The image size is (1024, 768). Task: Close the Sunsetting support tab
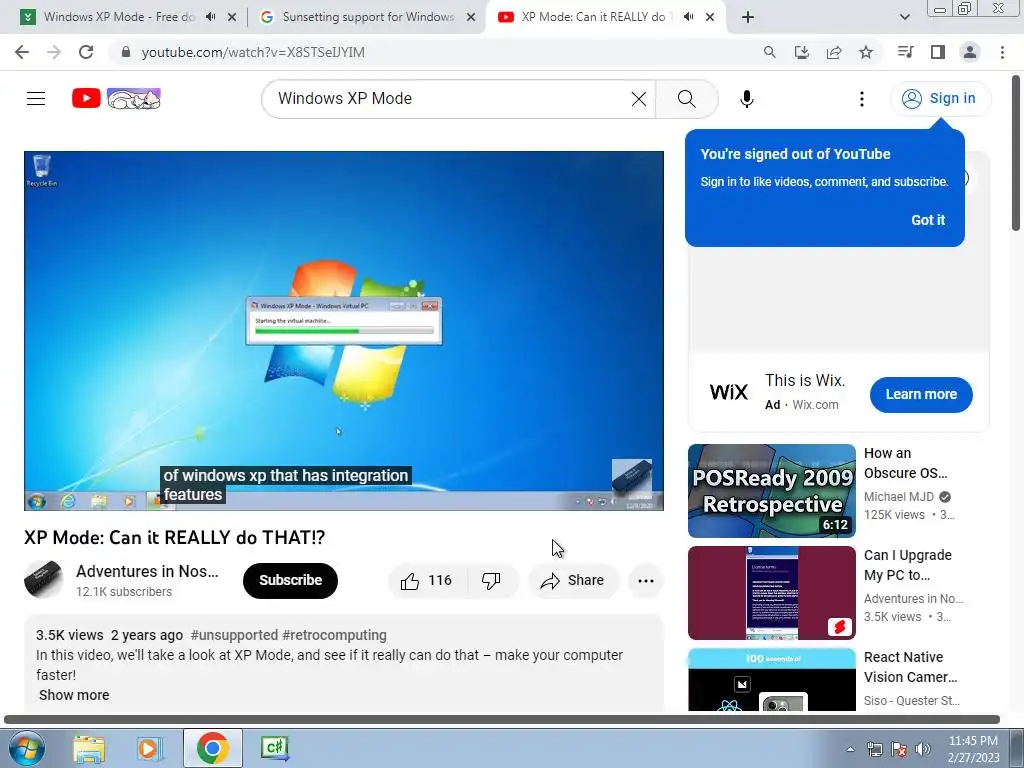(471, 17)
